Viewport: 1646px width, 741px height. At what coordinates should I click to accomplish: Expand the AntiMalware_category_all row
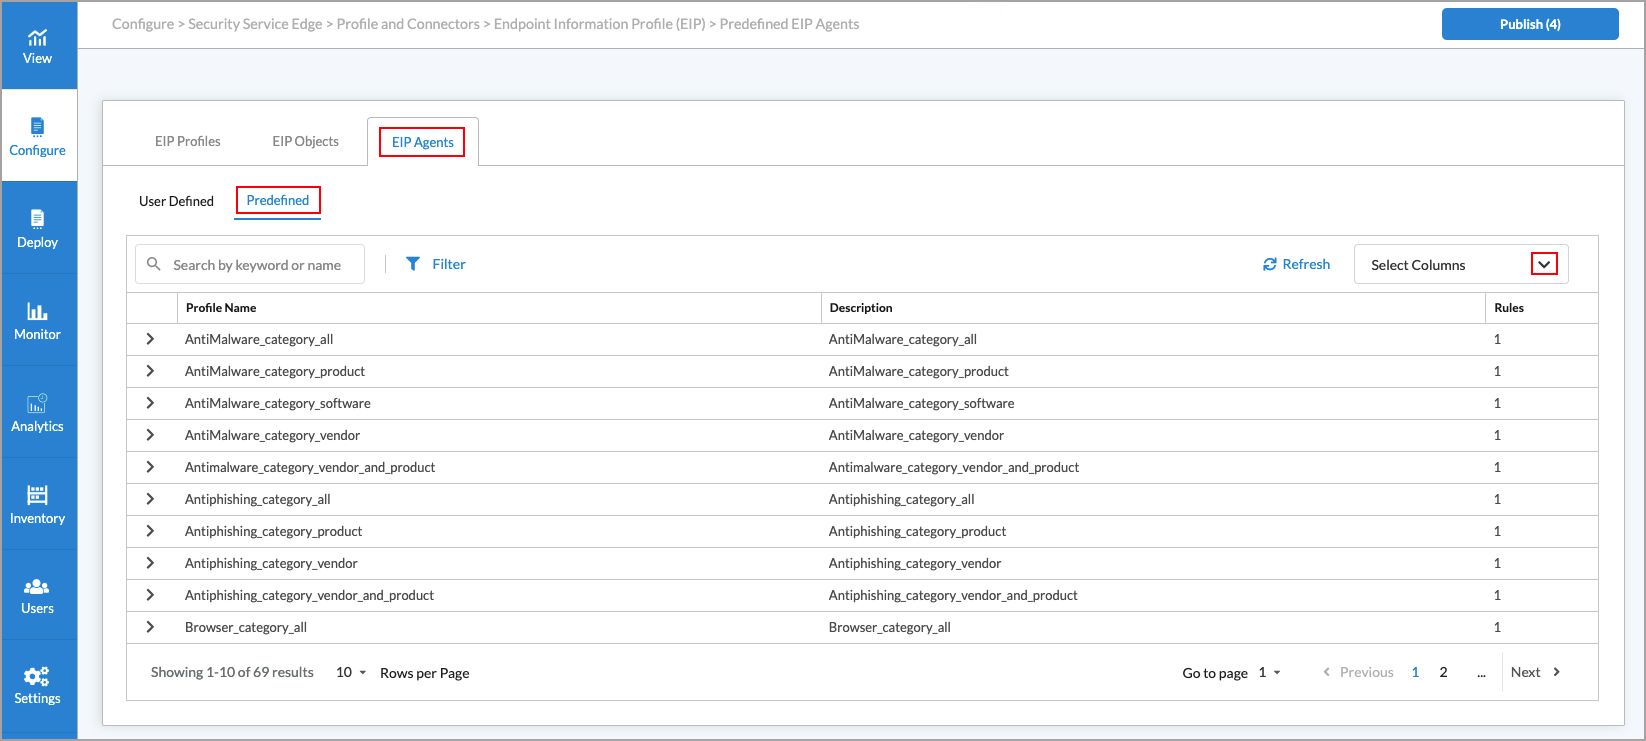pos(150,339)
